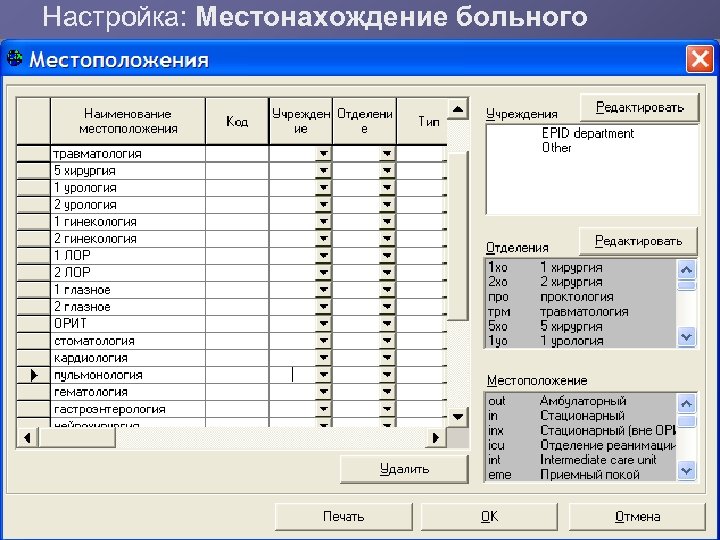Click the Удалить button

click(x=404, y=469)
